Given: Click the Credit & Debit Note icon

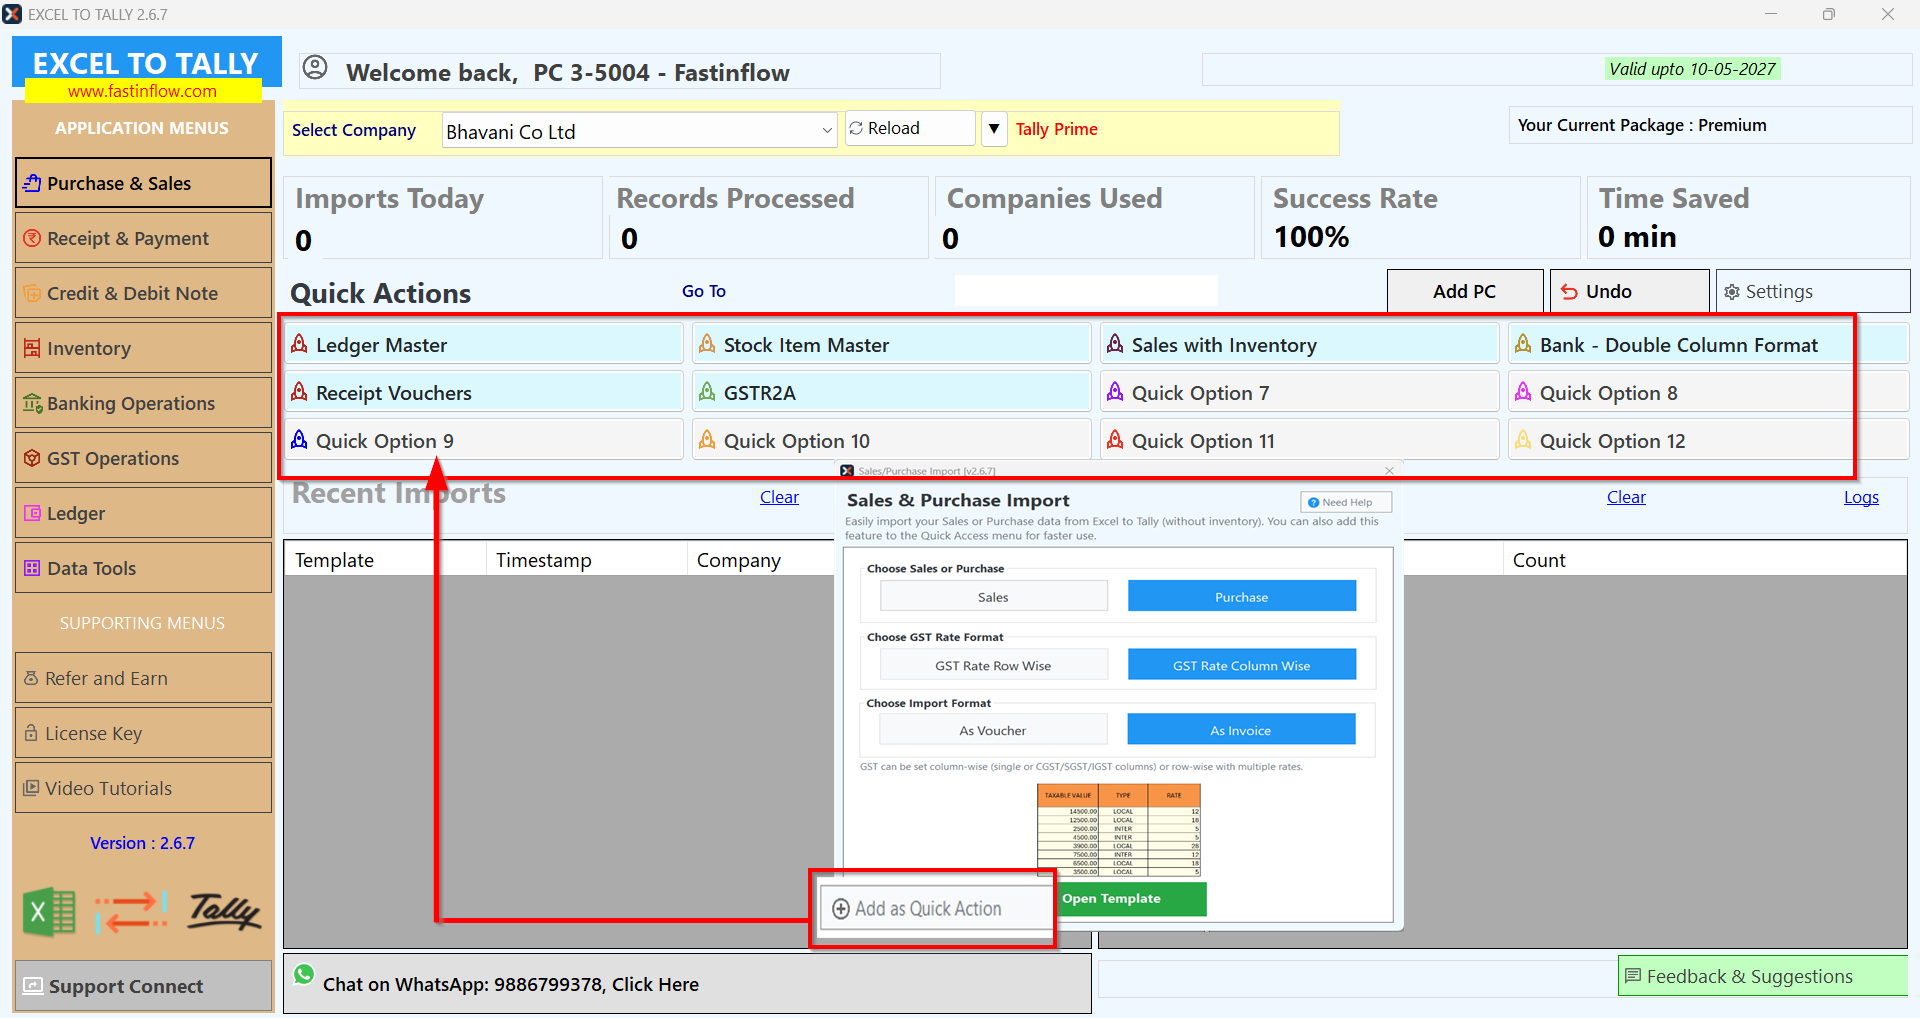Looking at the screenshot, I should point(32,293).
